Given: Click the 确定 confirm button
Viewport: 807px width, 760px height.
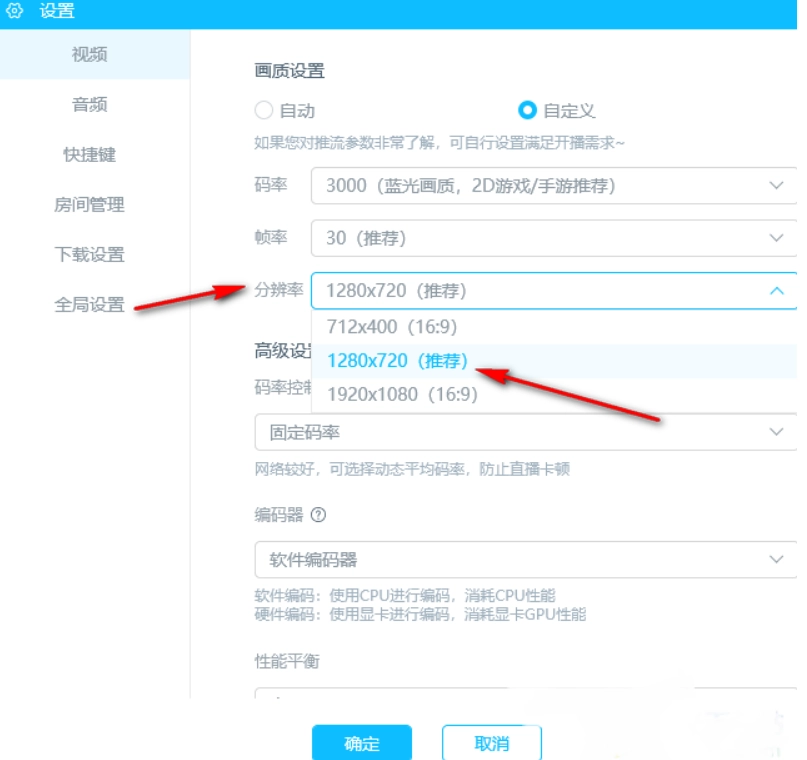Looking at the screenshot, I should (x=362, y=743).
